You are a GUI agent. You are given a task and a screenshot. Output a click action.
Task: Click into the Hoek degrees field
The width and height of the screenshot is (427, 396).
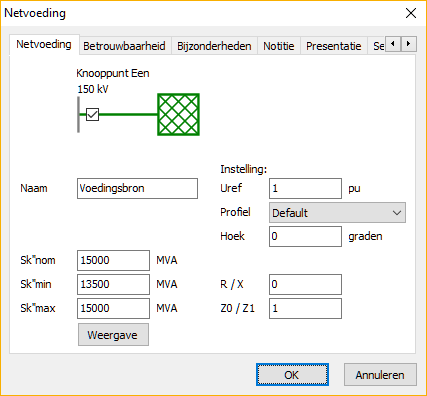tap(305, 236)
